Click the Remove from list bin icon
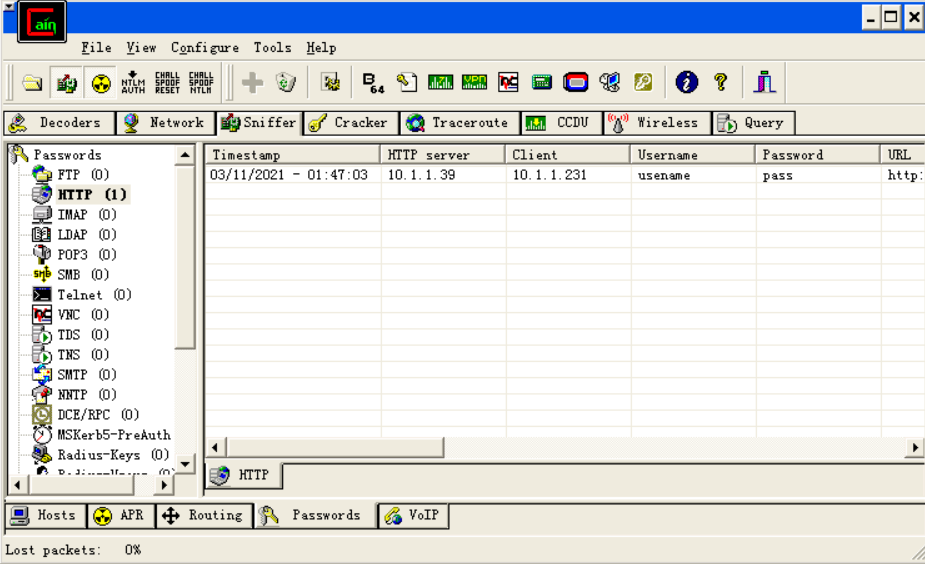This screenshot has width=925, height=564. pos(286,83)
